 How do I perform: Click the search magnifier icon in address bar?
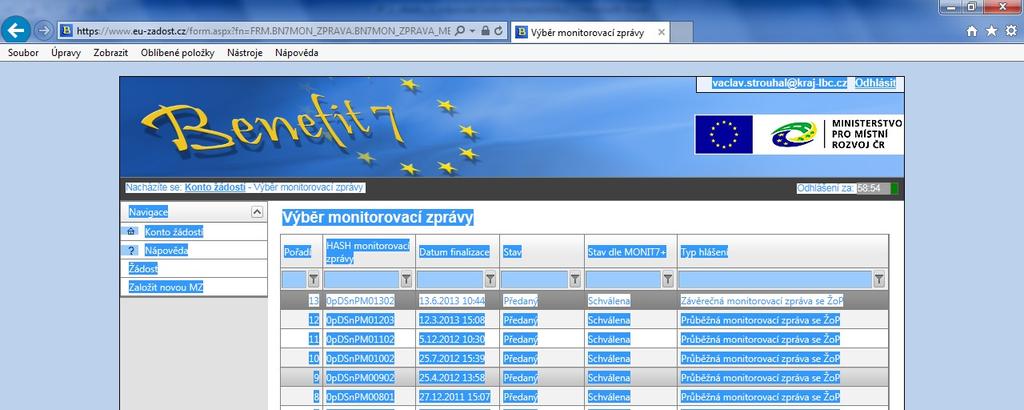pyautogui.click(x=460, y=31)
